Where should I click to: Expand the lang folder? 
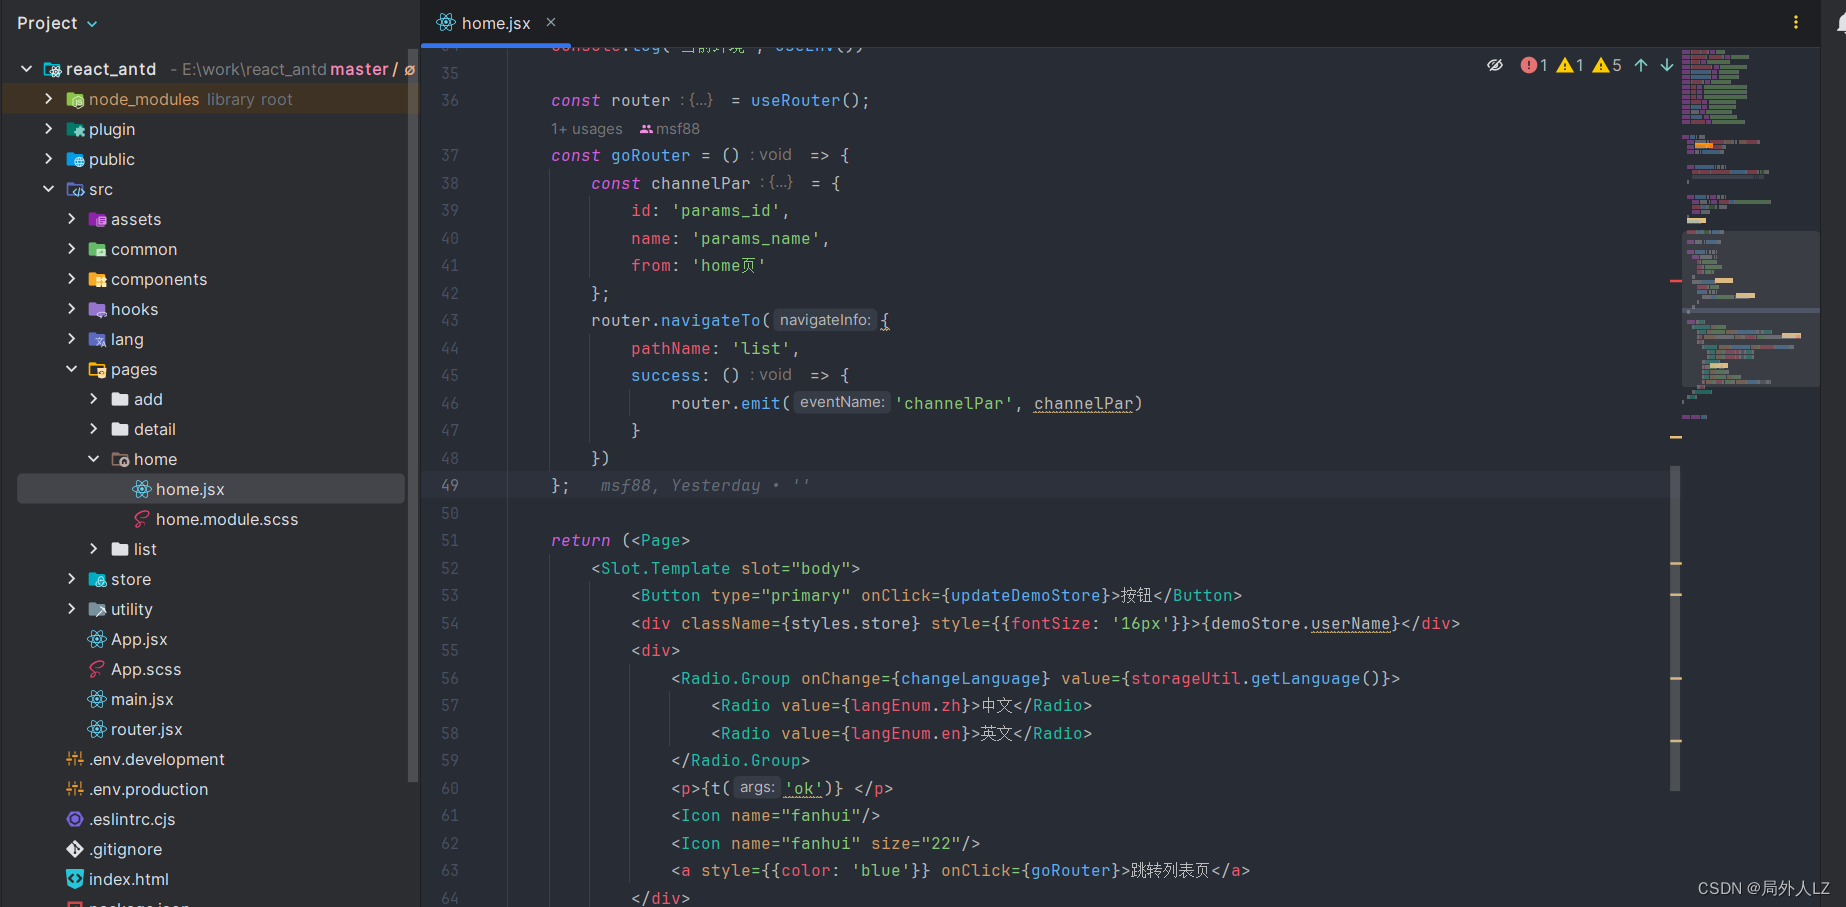[71, 339]
